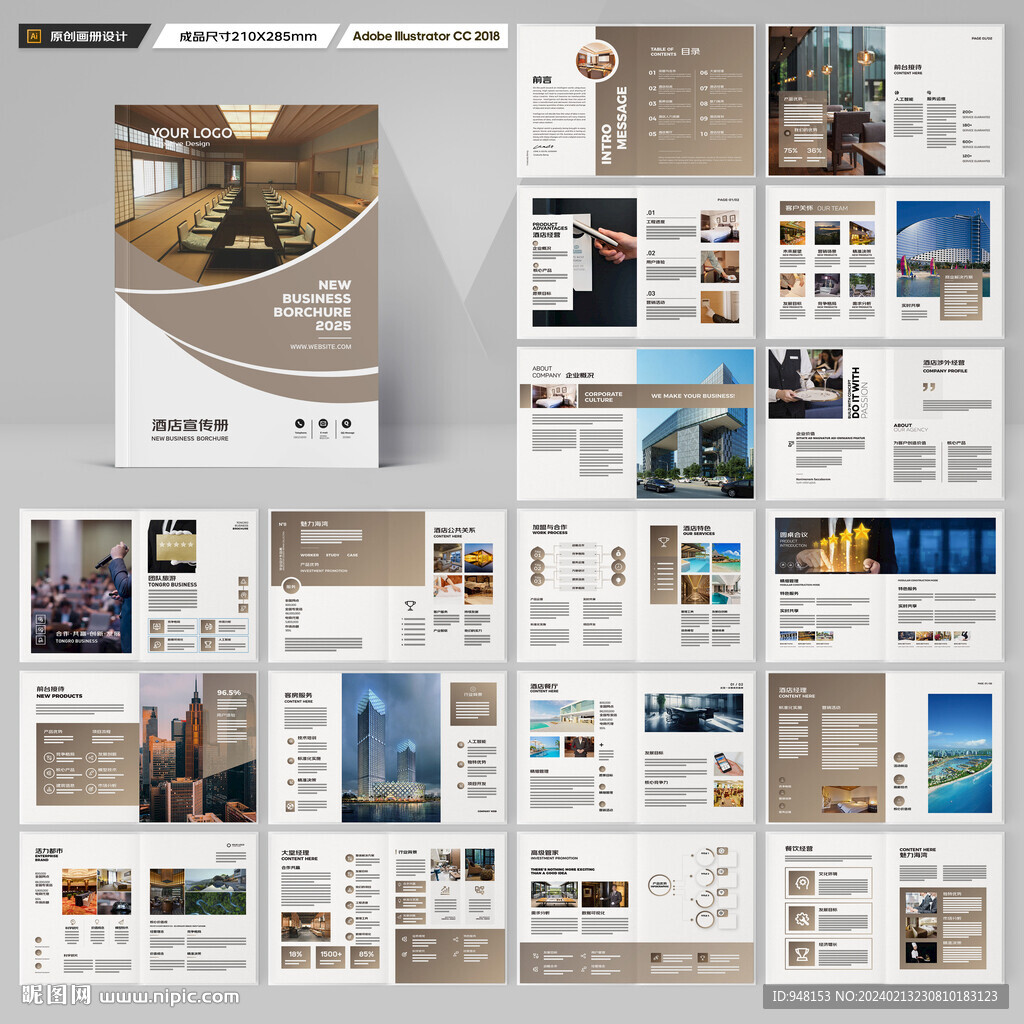This screenshot has height=1024, width=1024.
Task: Select the waiter holding cocktail glass photo
Action: tap(805, 383)
